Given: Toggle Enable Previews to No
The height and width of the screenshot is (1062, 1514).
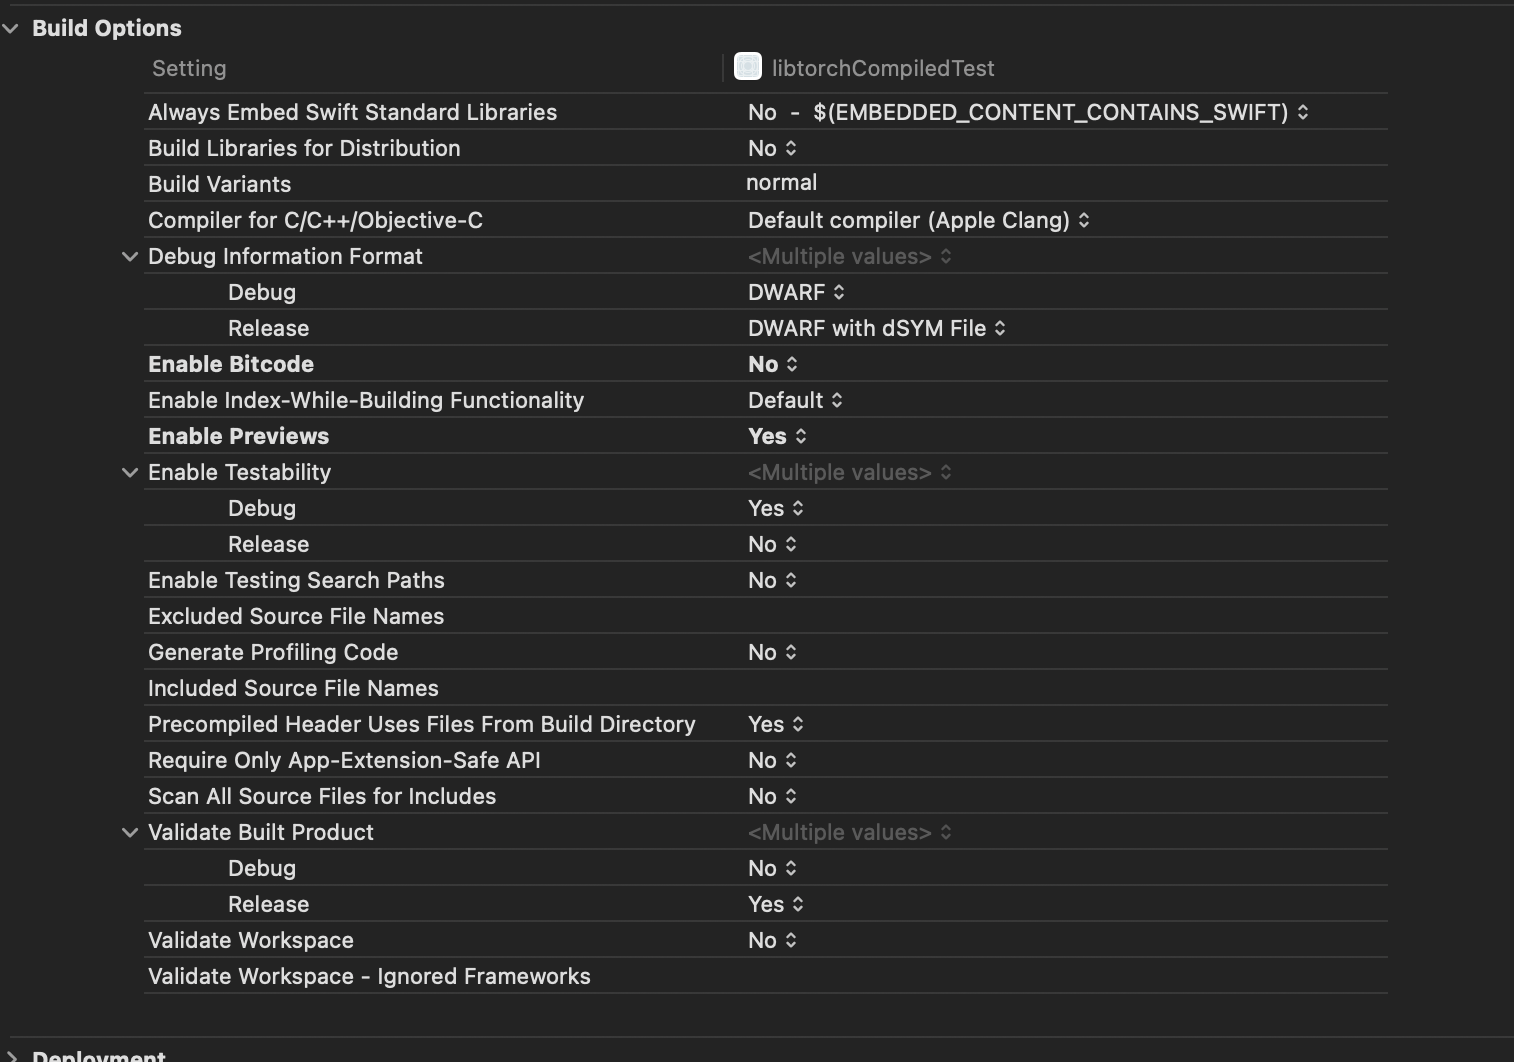Looking at the screenshot, I should (x=800, y=436).
